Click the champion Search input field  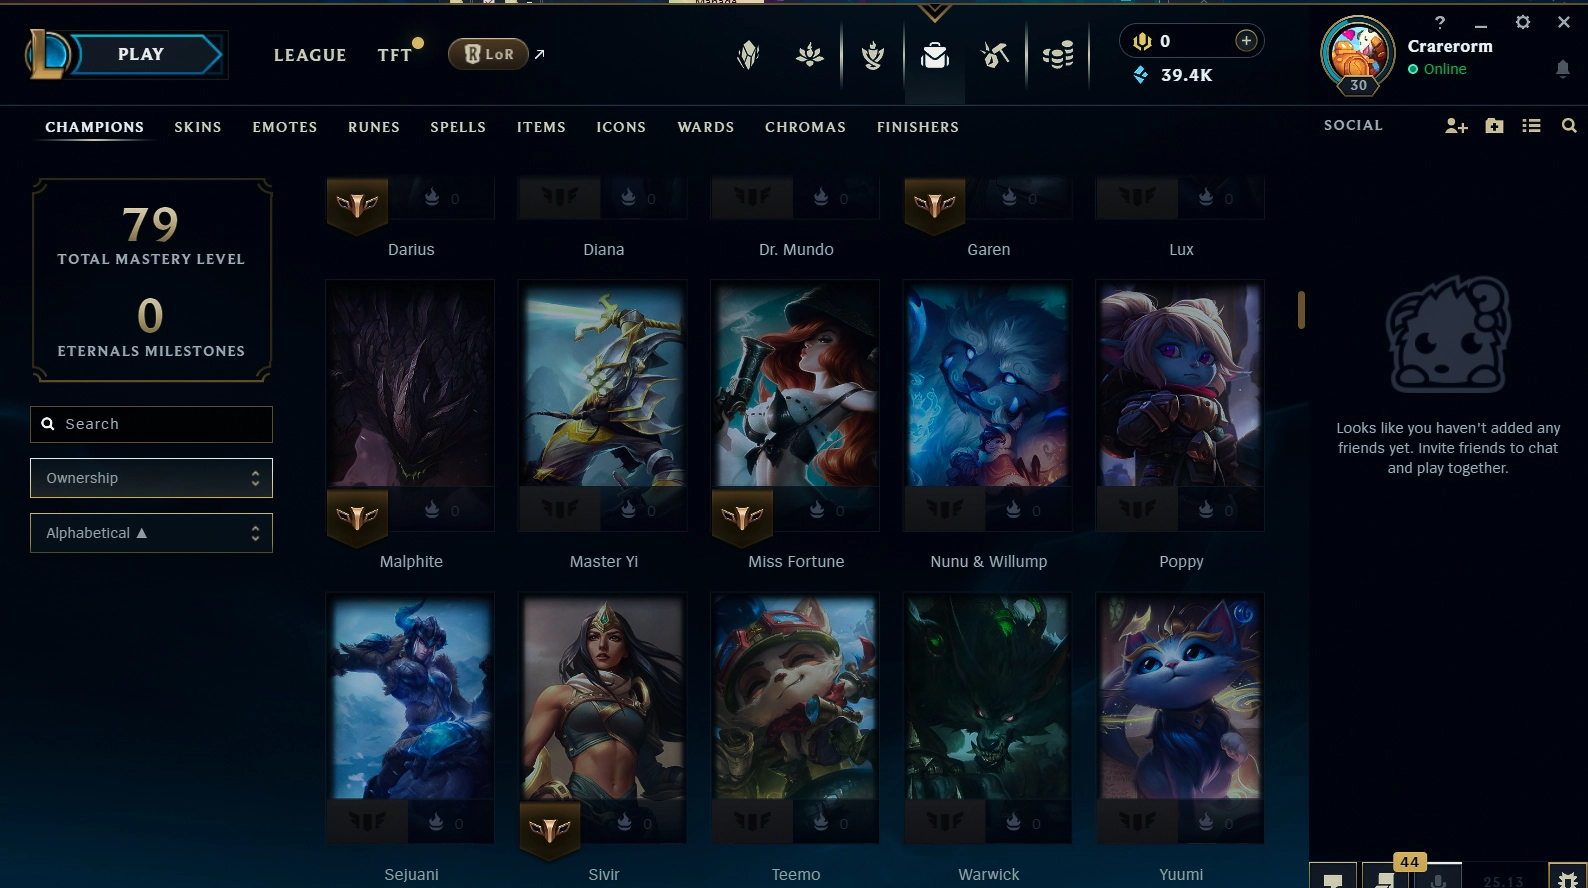151,424
